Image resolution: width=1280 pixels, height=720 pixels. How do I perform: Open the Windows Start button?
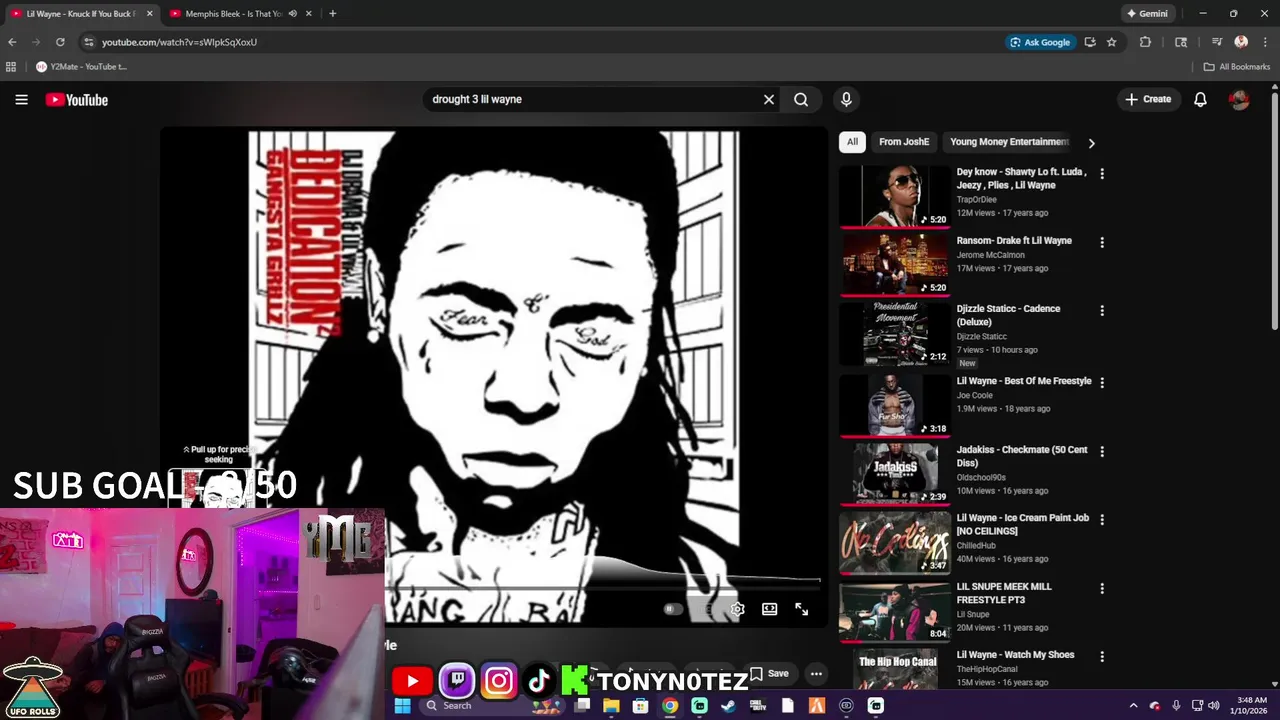(x=402, y=705)
